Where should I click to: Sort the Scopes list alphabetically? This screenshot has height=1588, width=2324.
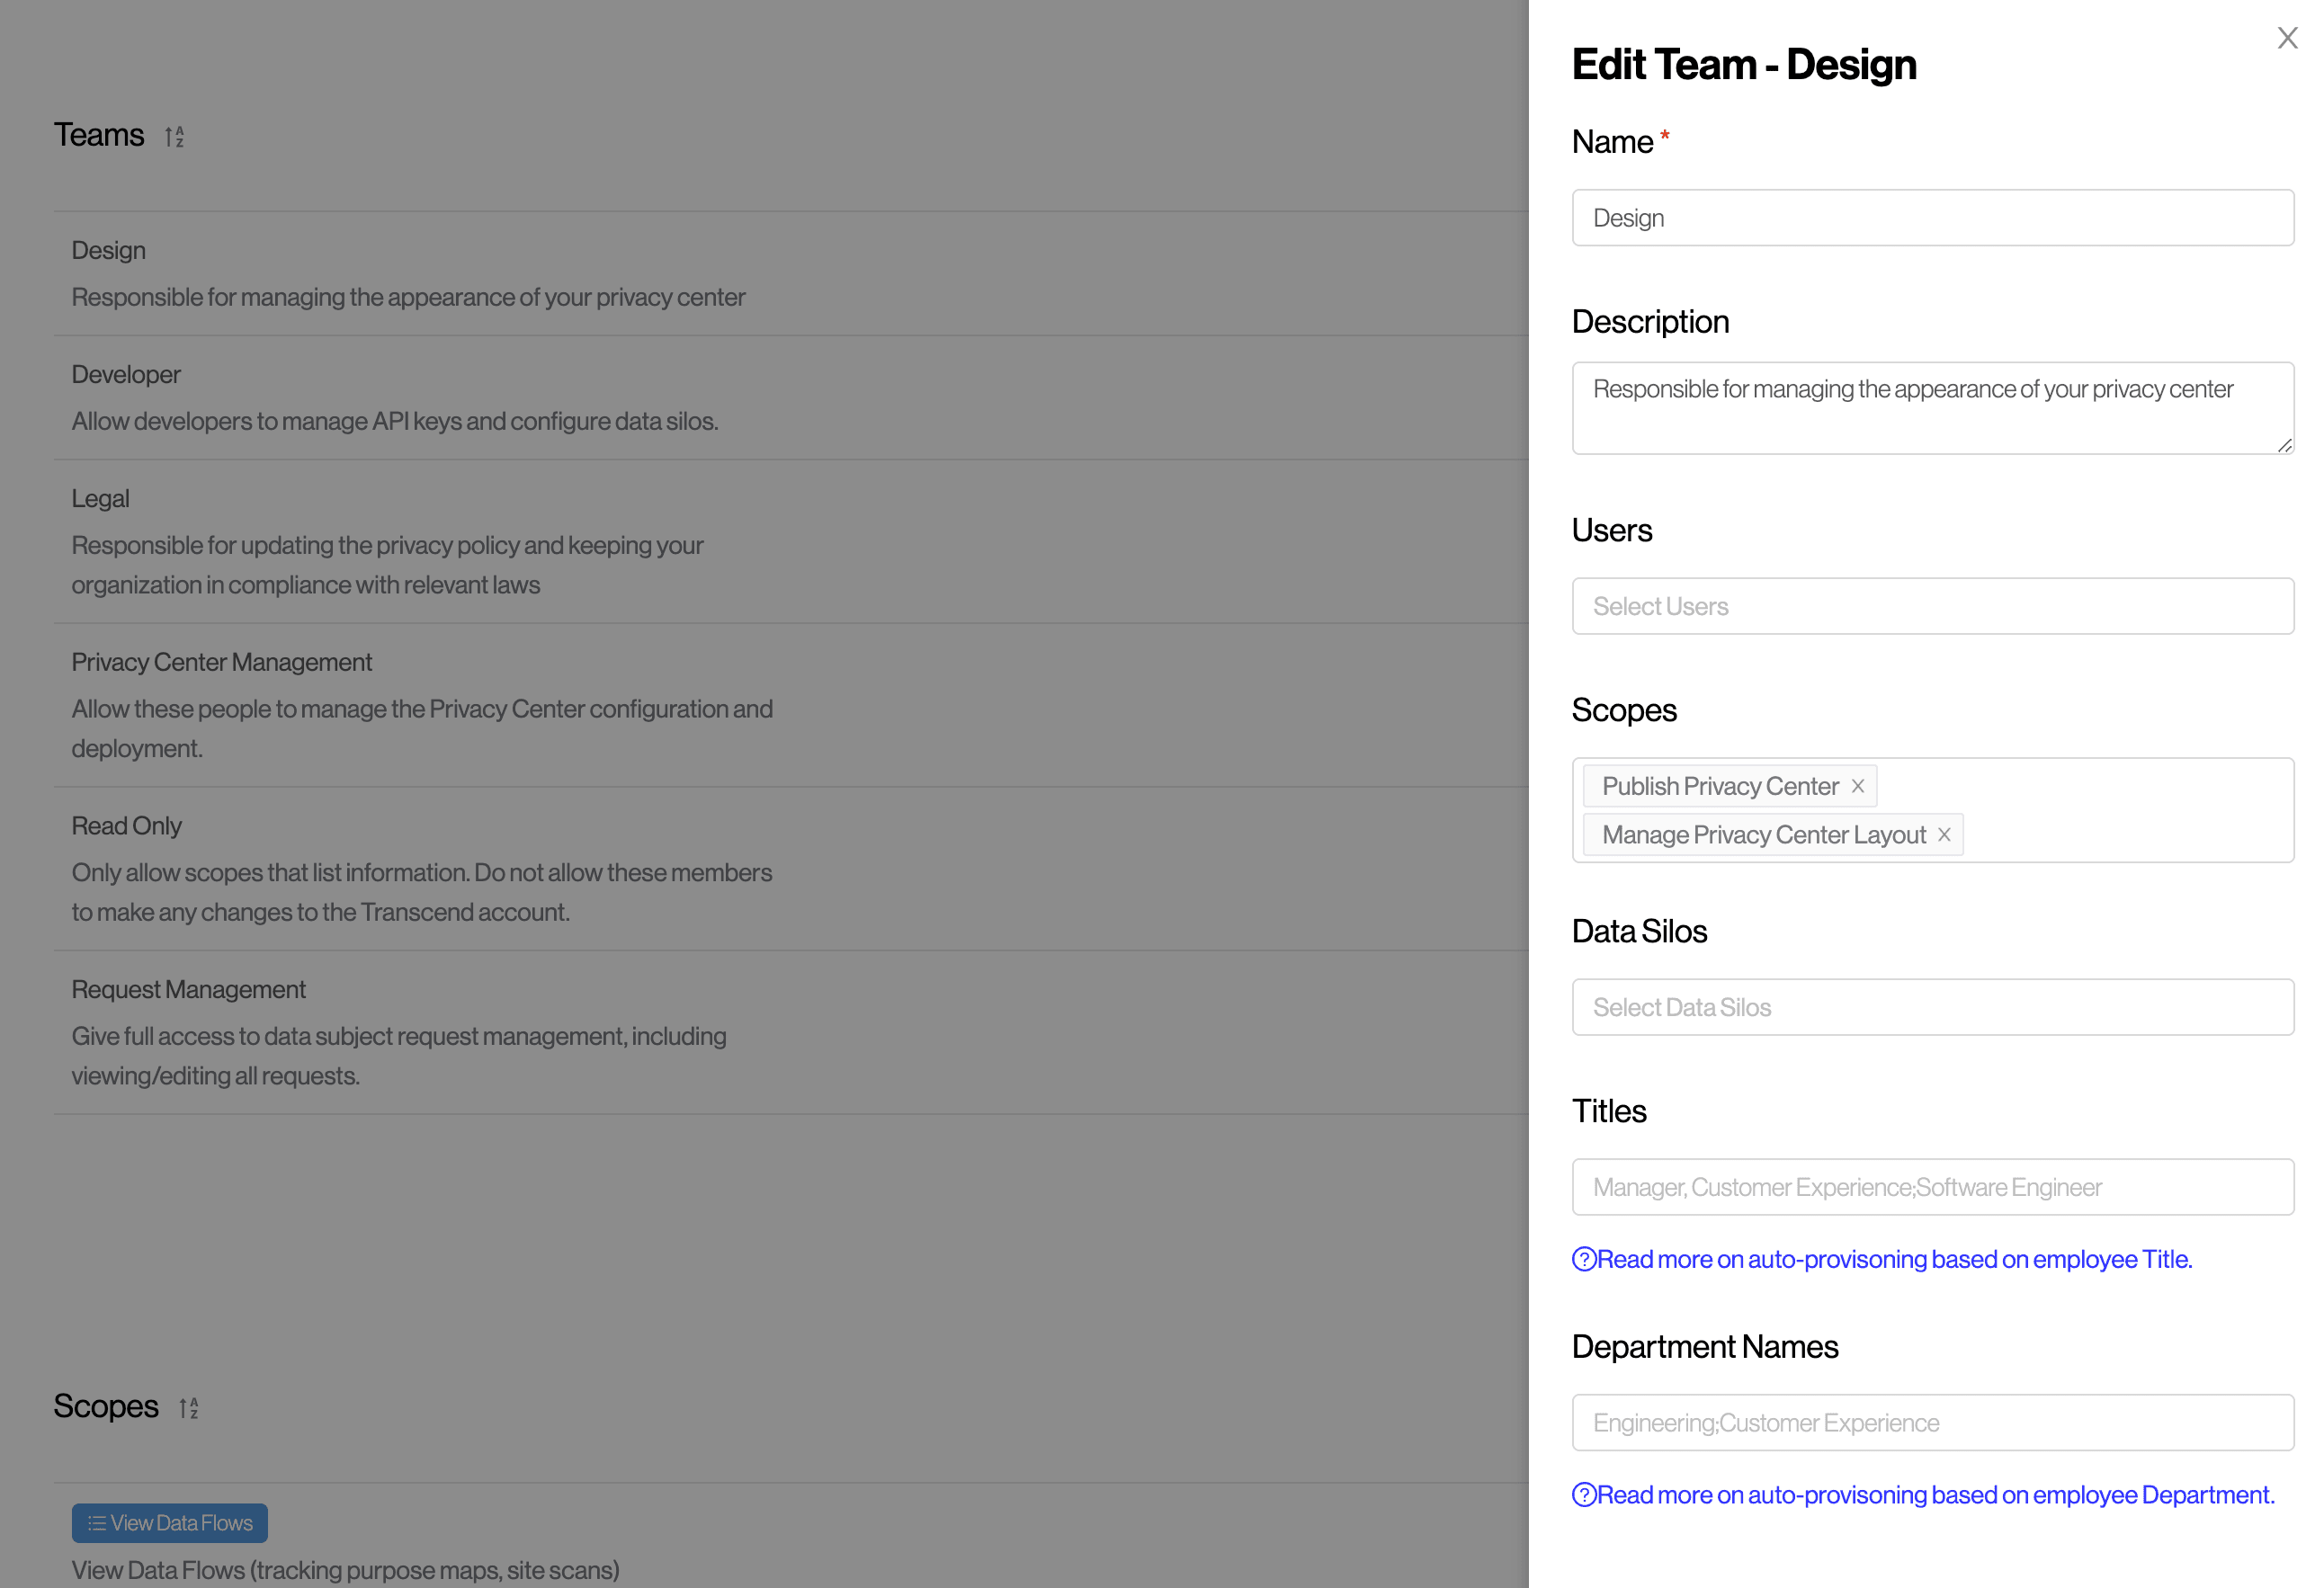click(188, 1407)
